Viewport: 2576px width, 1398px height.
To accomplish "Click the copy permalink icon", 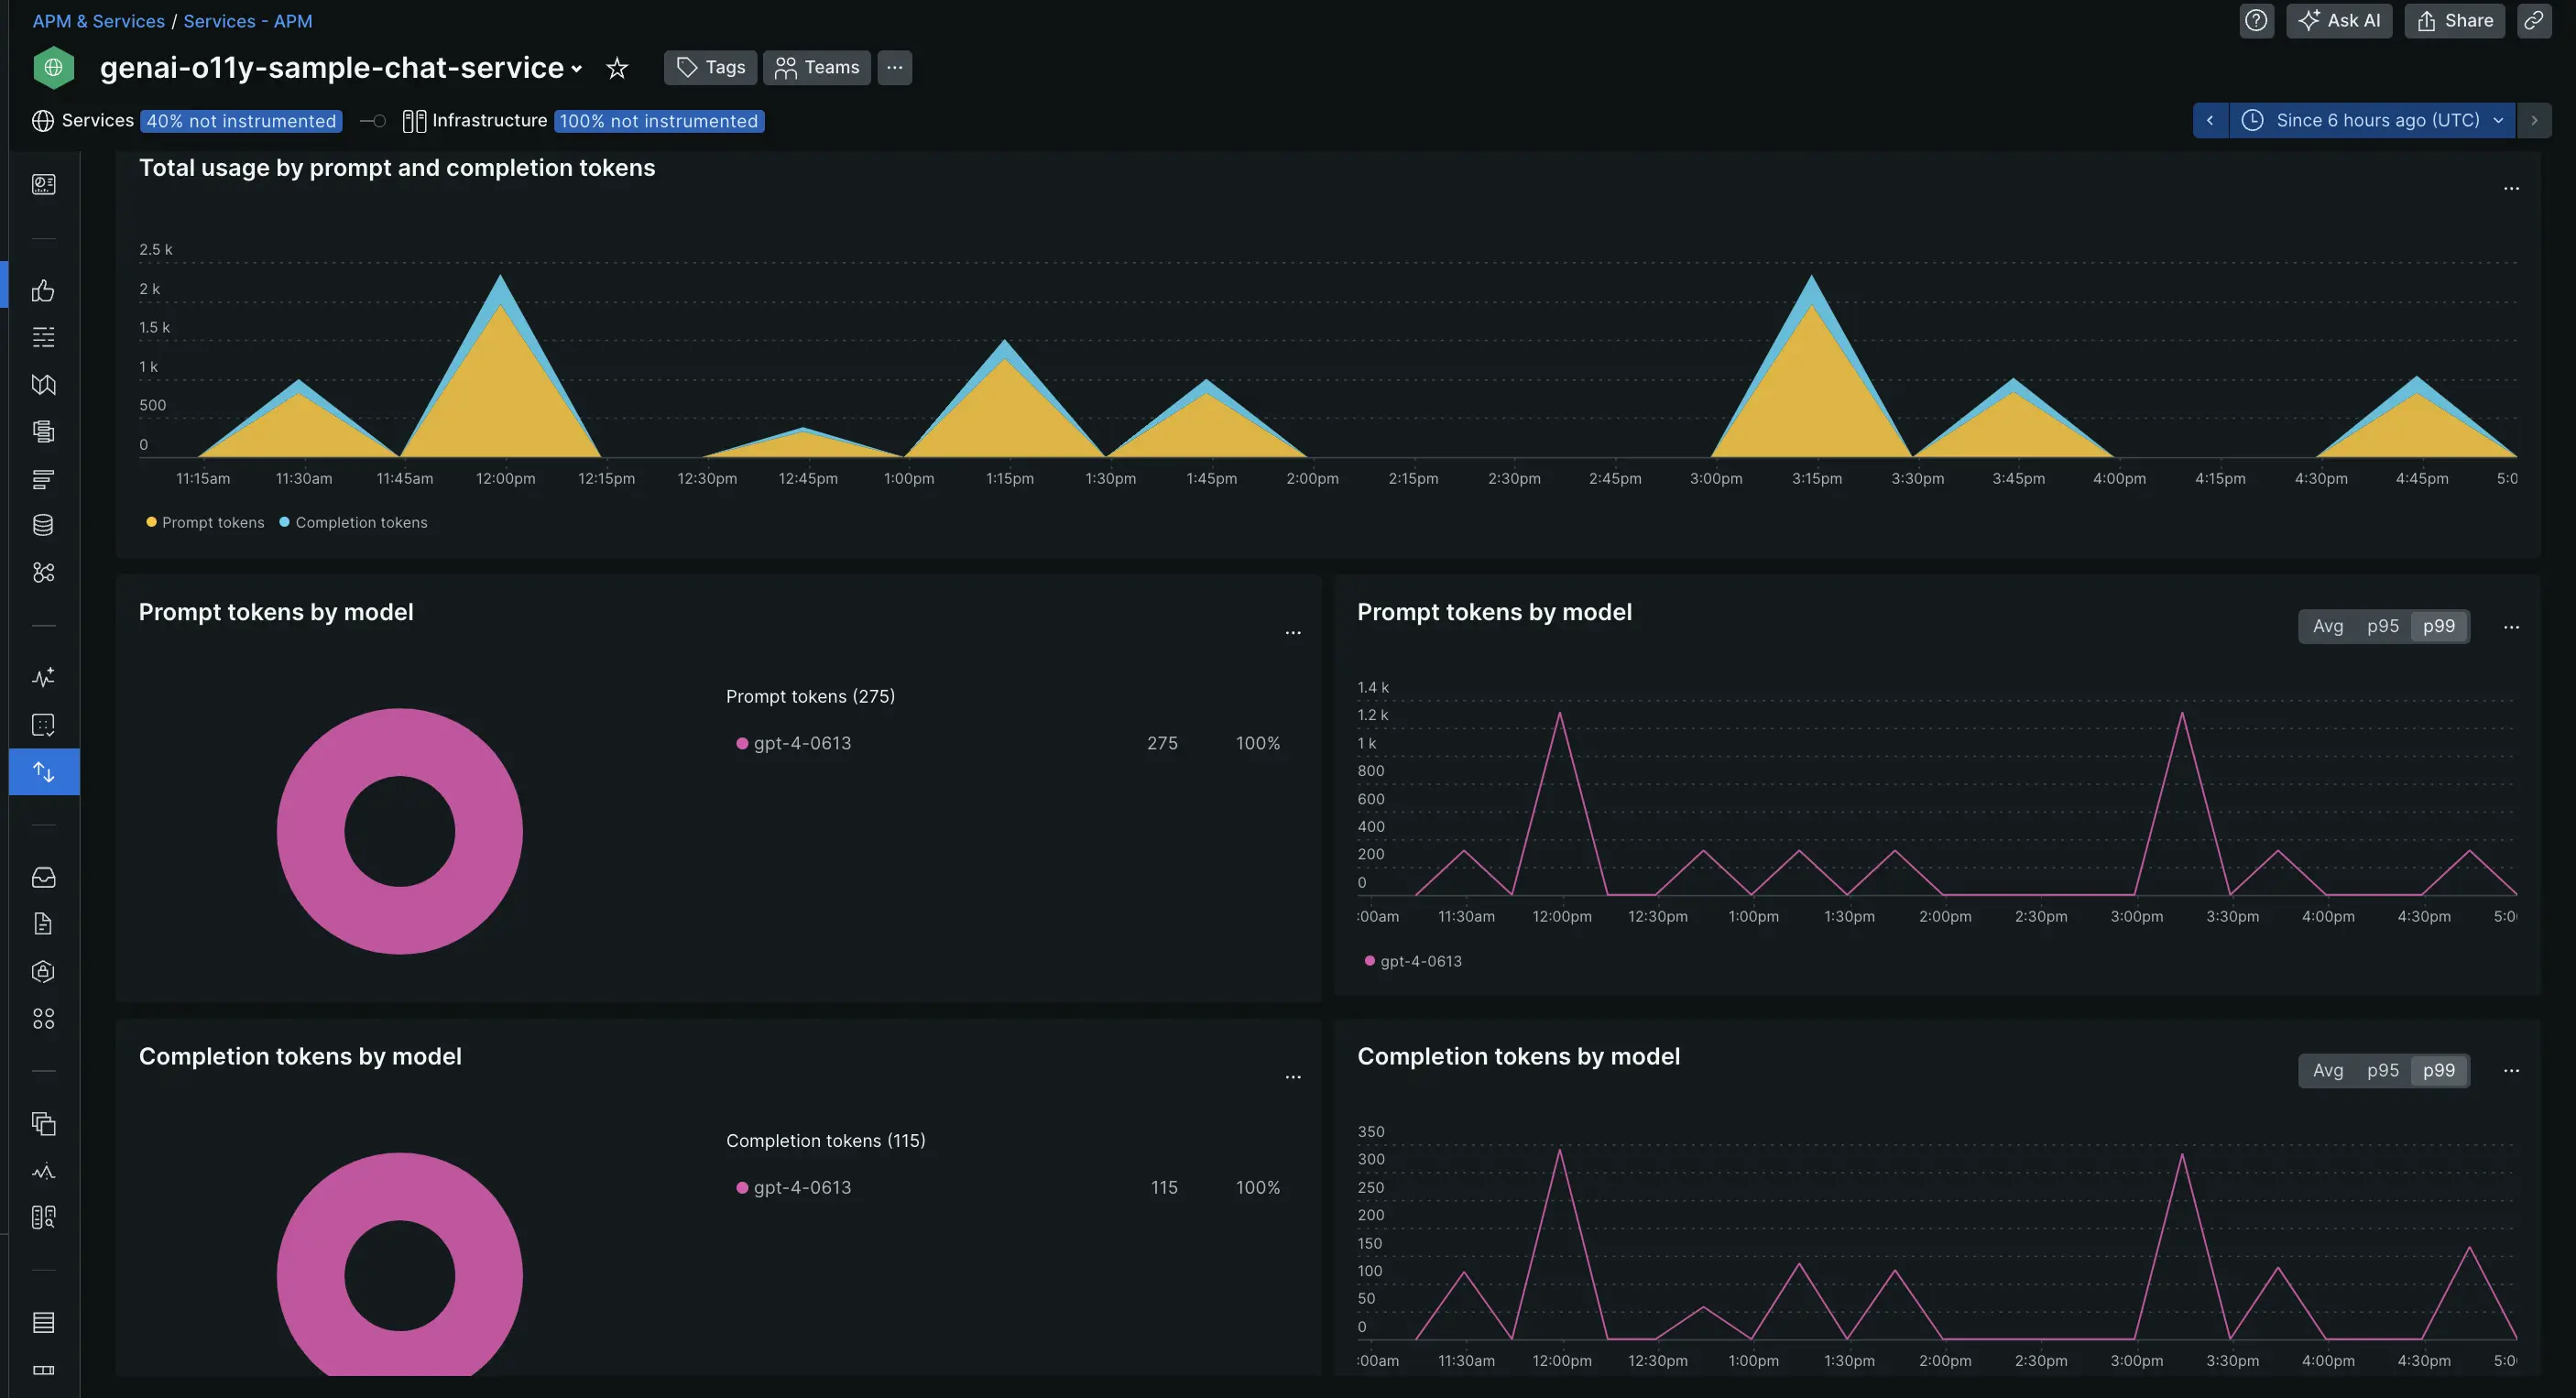I will point(2533,21).
